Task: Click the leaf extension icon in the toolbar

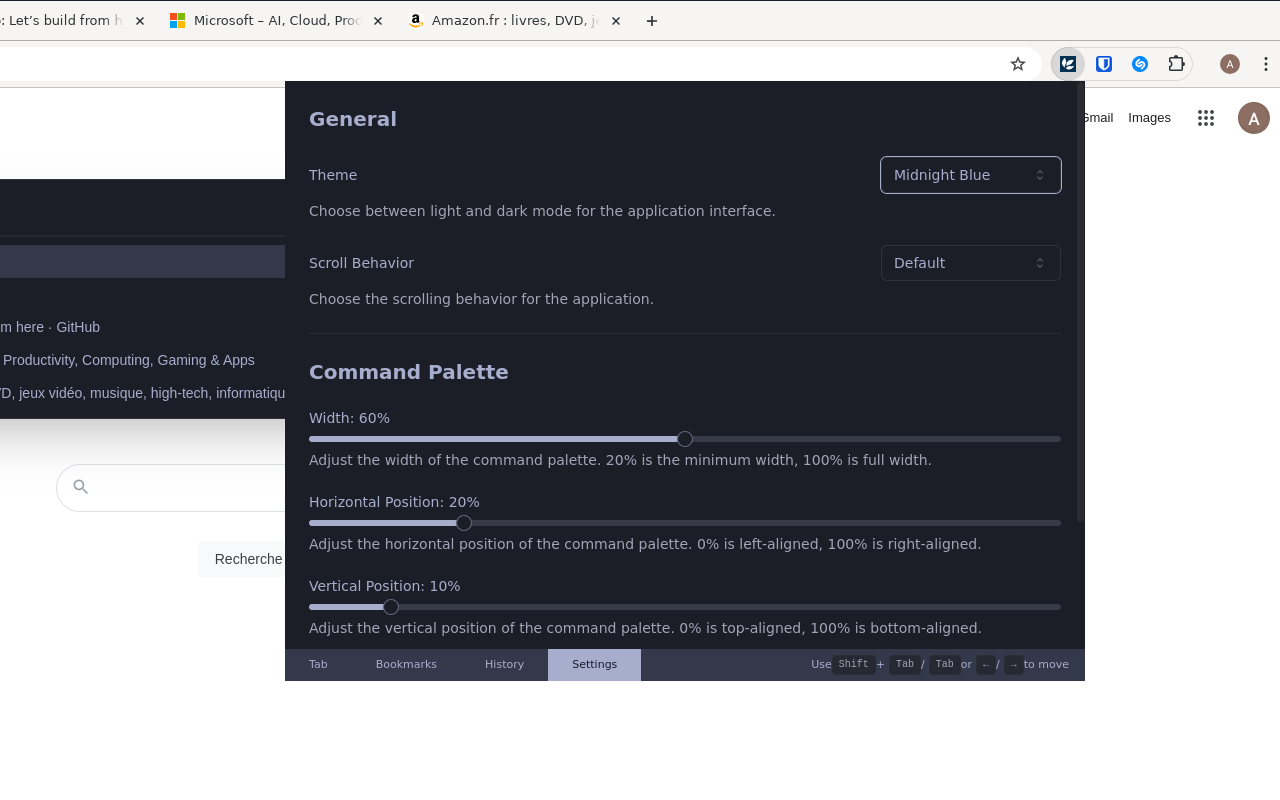Action: click(1068, 64)
